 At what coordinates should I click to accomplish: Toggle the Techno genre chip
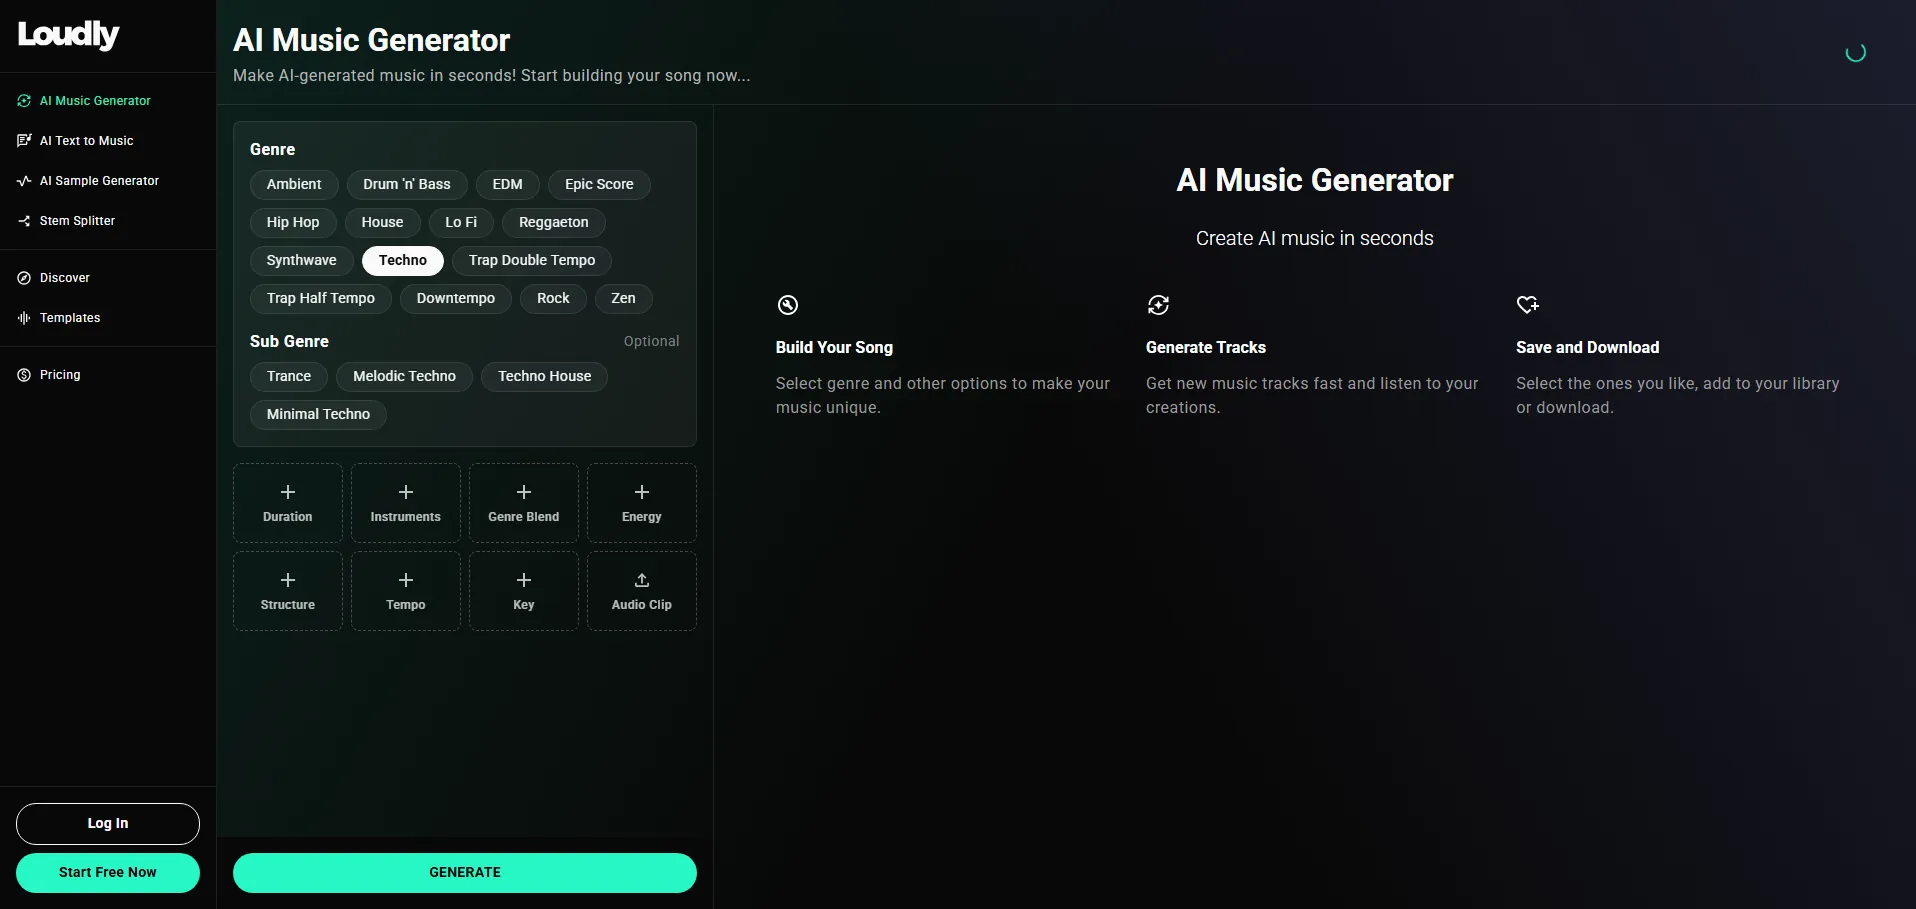[402, 261]
